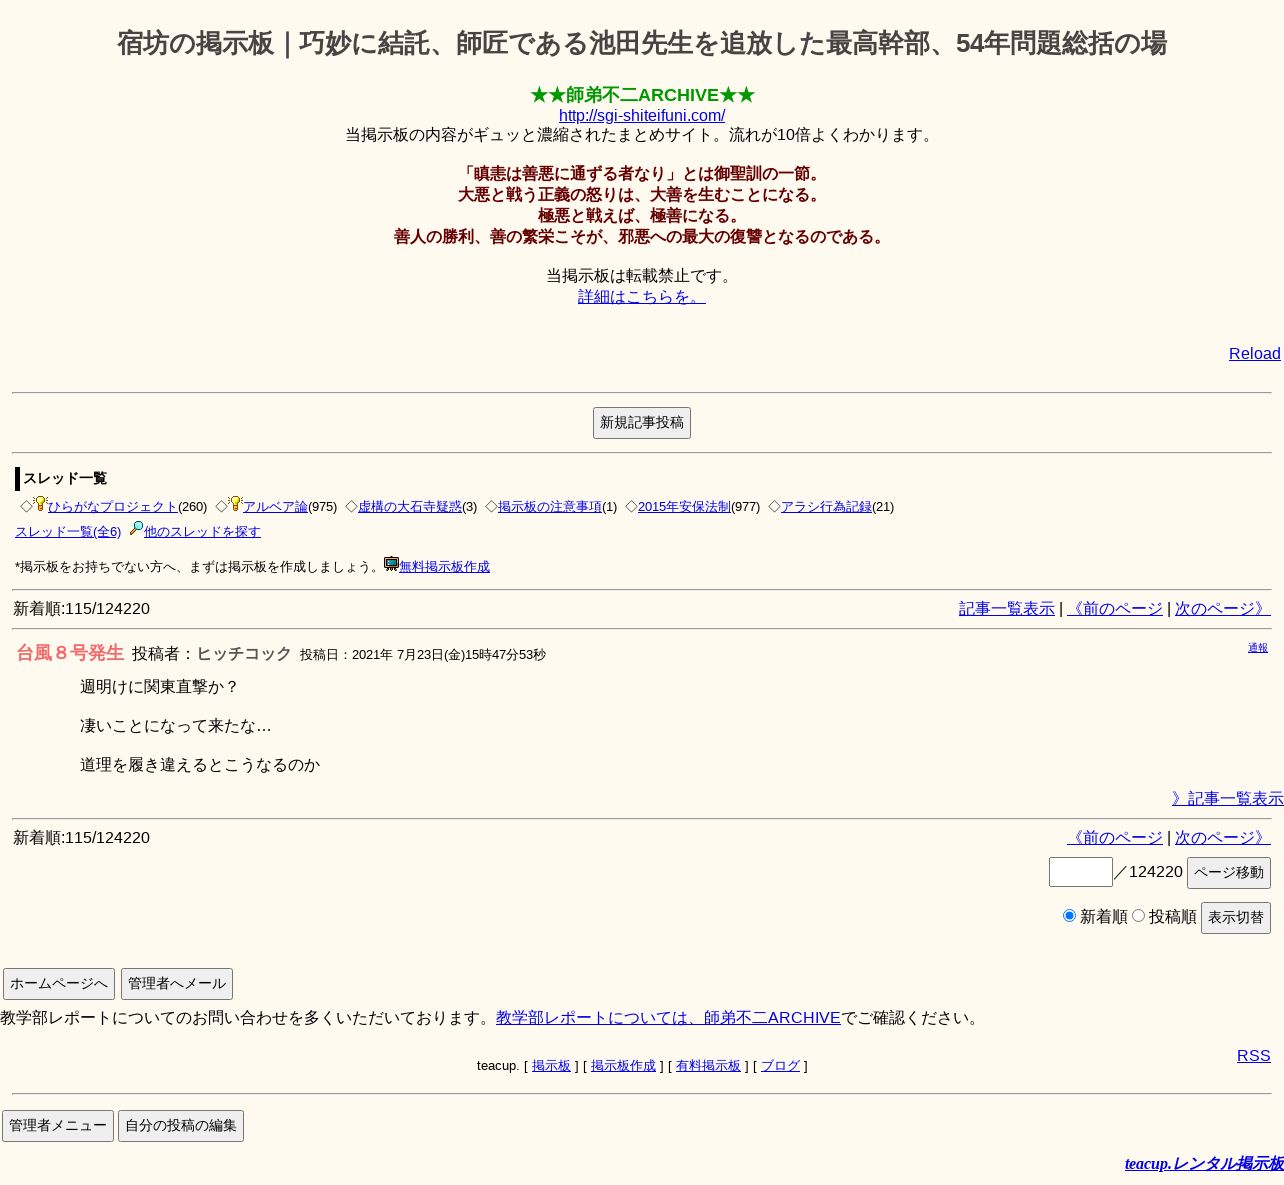Image resolution: width=1284 pixels, height=1185 pixels.
Task: Open the 2015年安保法制 thread
Action: pos(684,507)
